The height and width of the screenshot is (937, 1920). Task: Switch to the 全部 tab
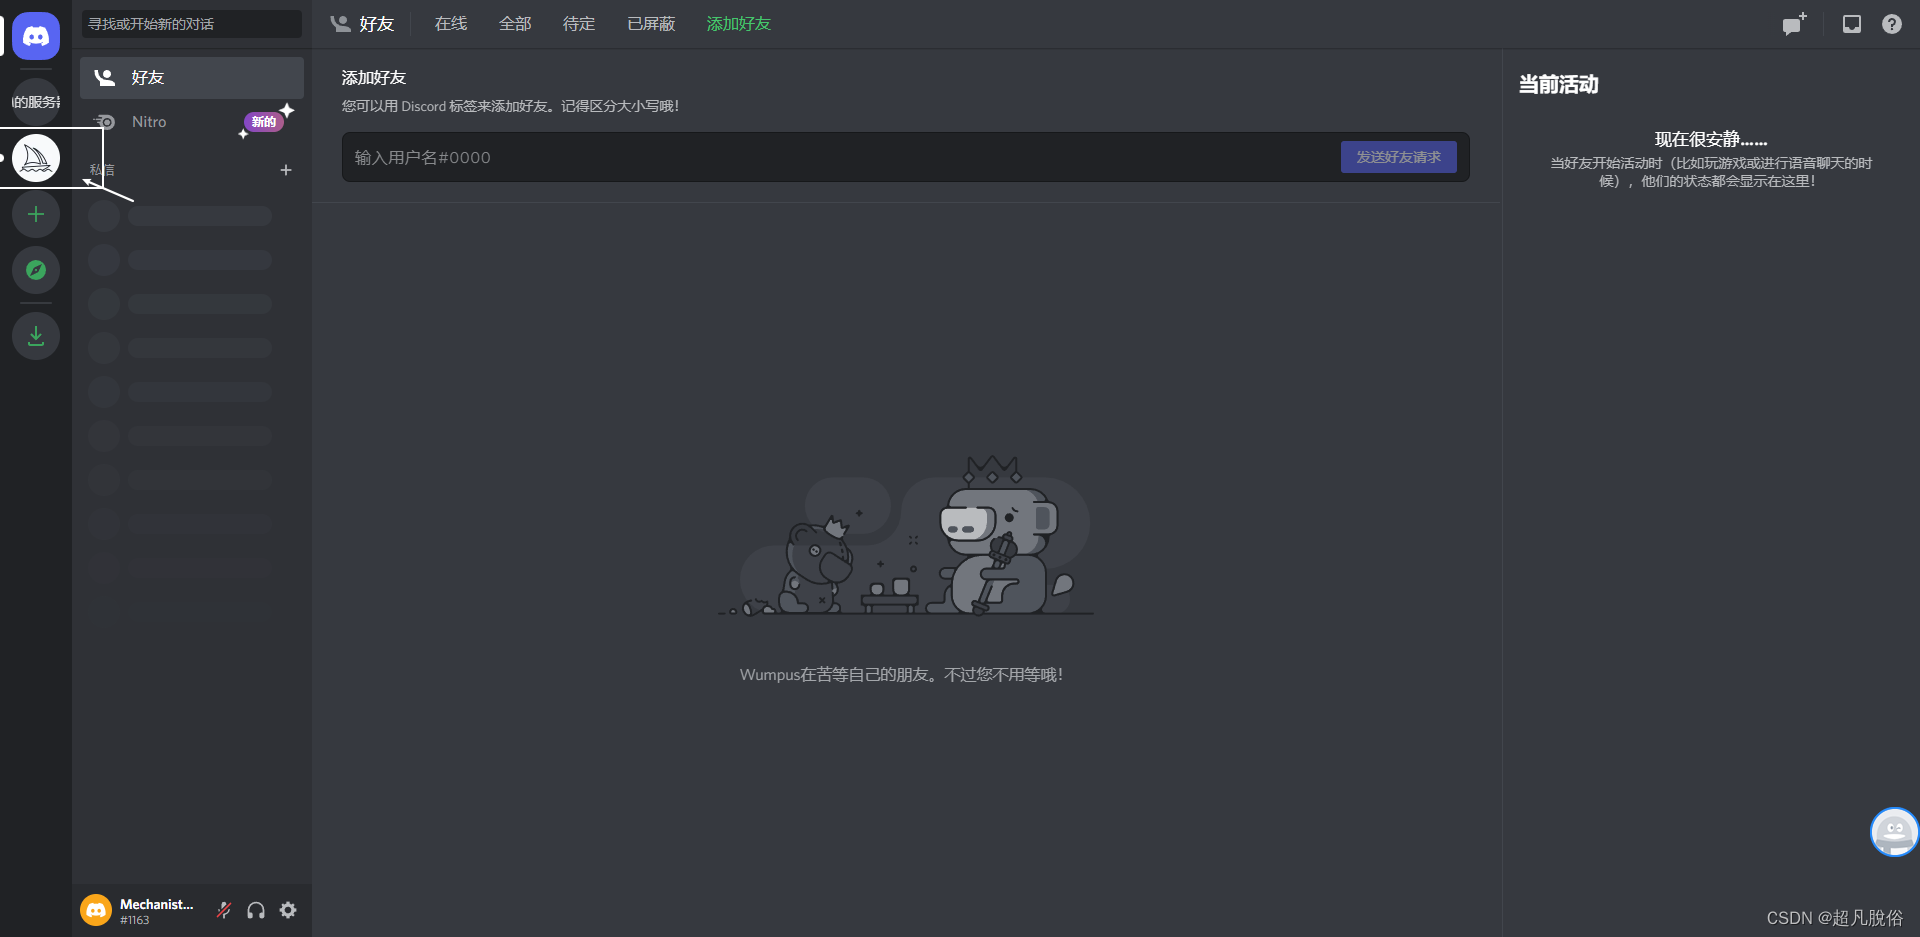click(515, 24)
